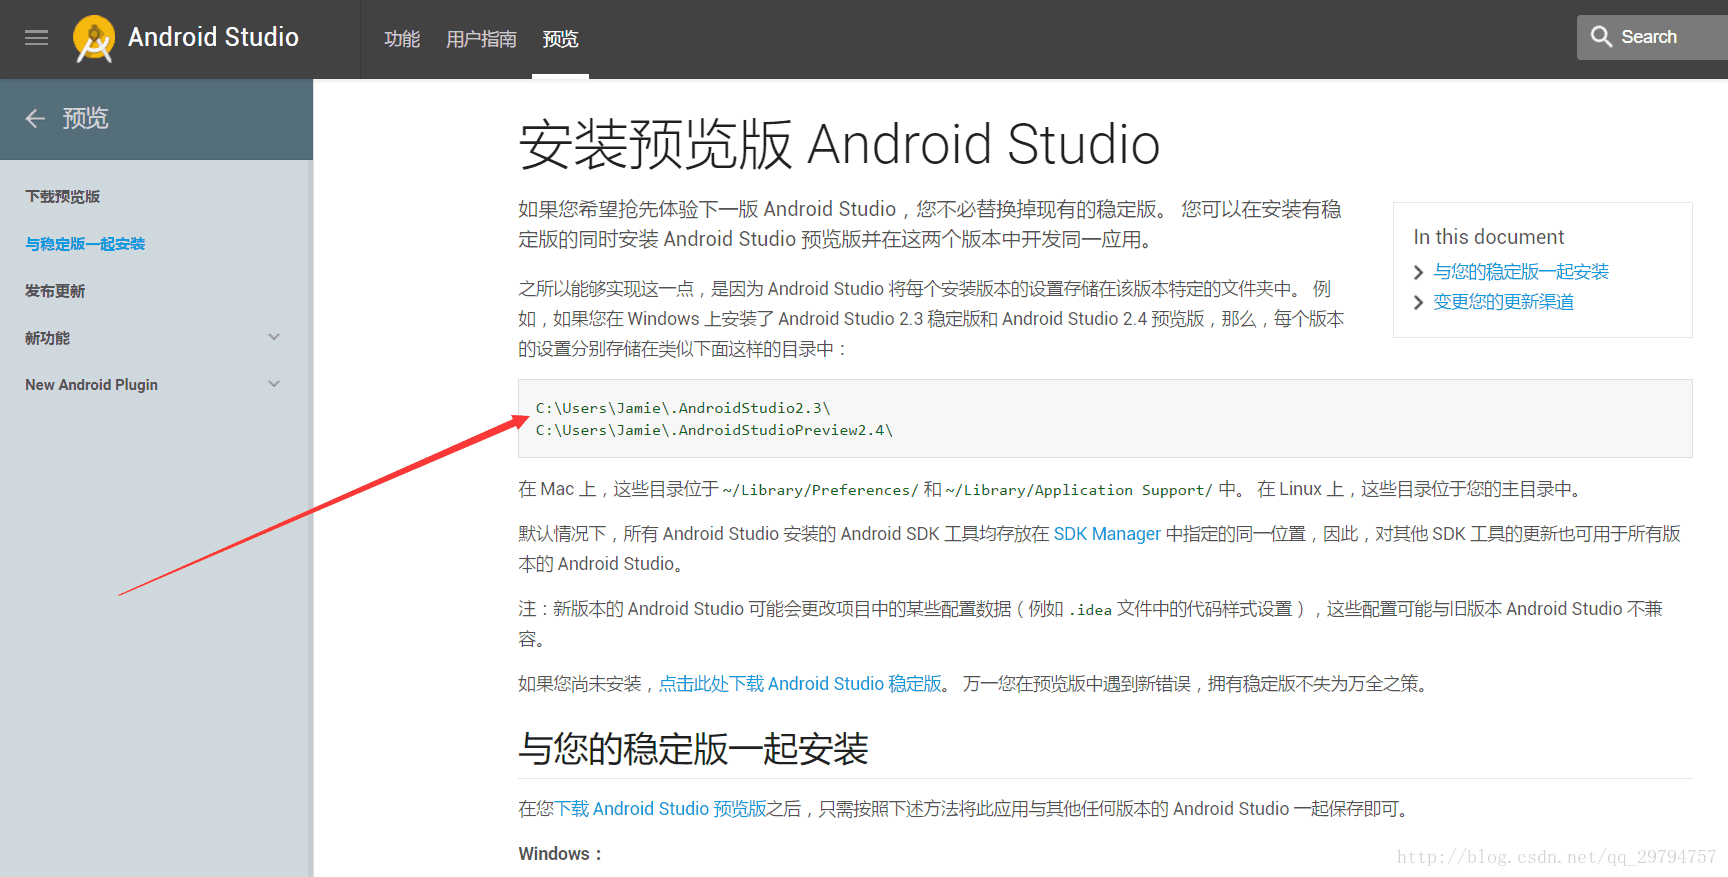1728x877 pixels.
Task: Click 点击此处下载 Android Studio 稳定版 link
Action: 800,684
